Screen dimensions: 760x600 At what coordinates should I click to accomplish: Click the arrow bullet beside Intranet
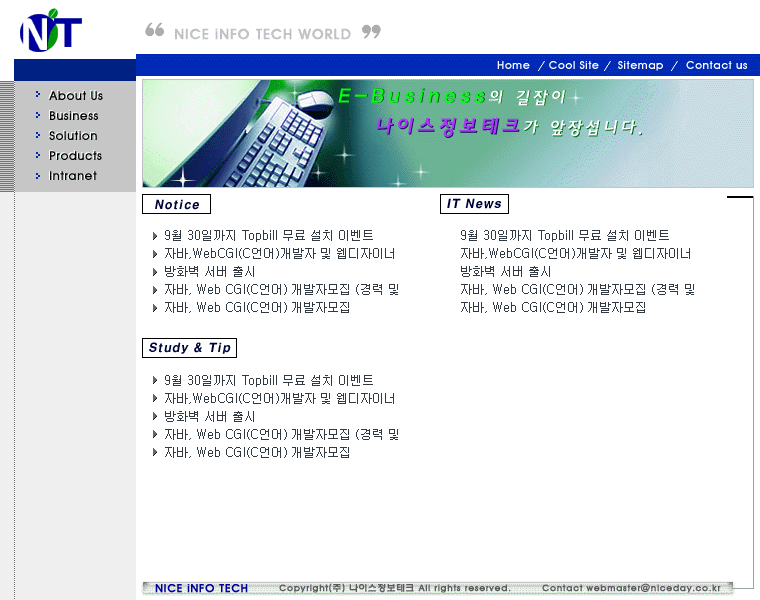click(x=38, y=175)
